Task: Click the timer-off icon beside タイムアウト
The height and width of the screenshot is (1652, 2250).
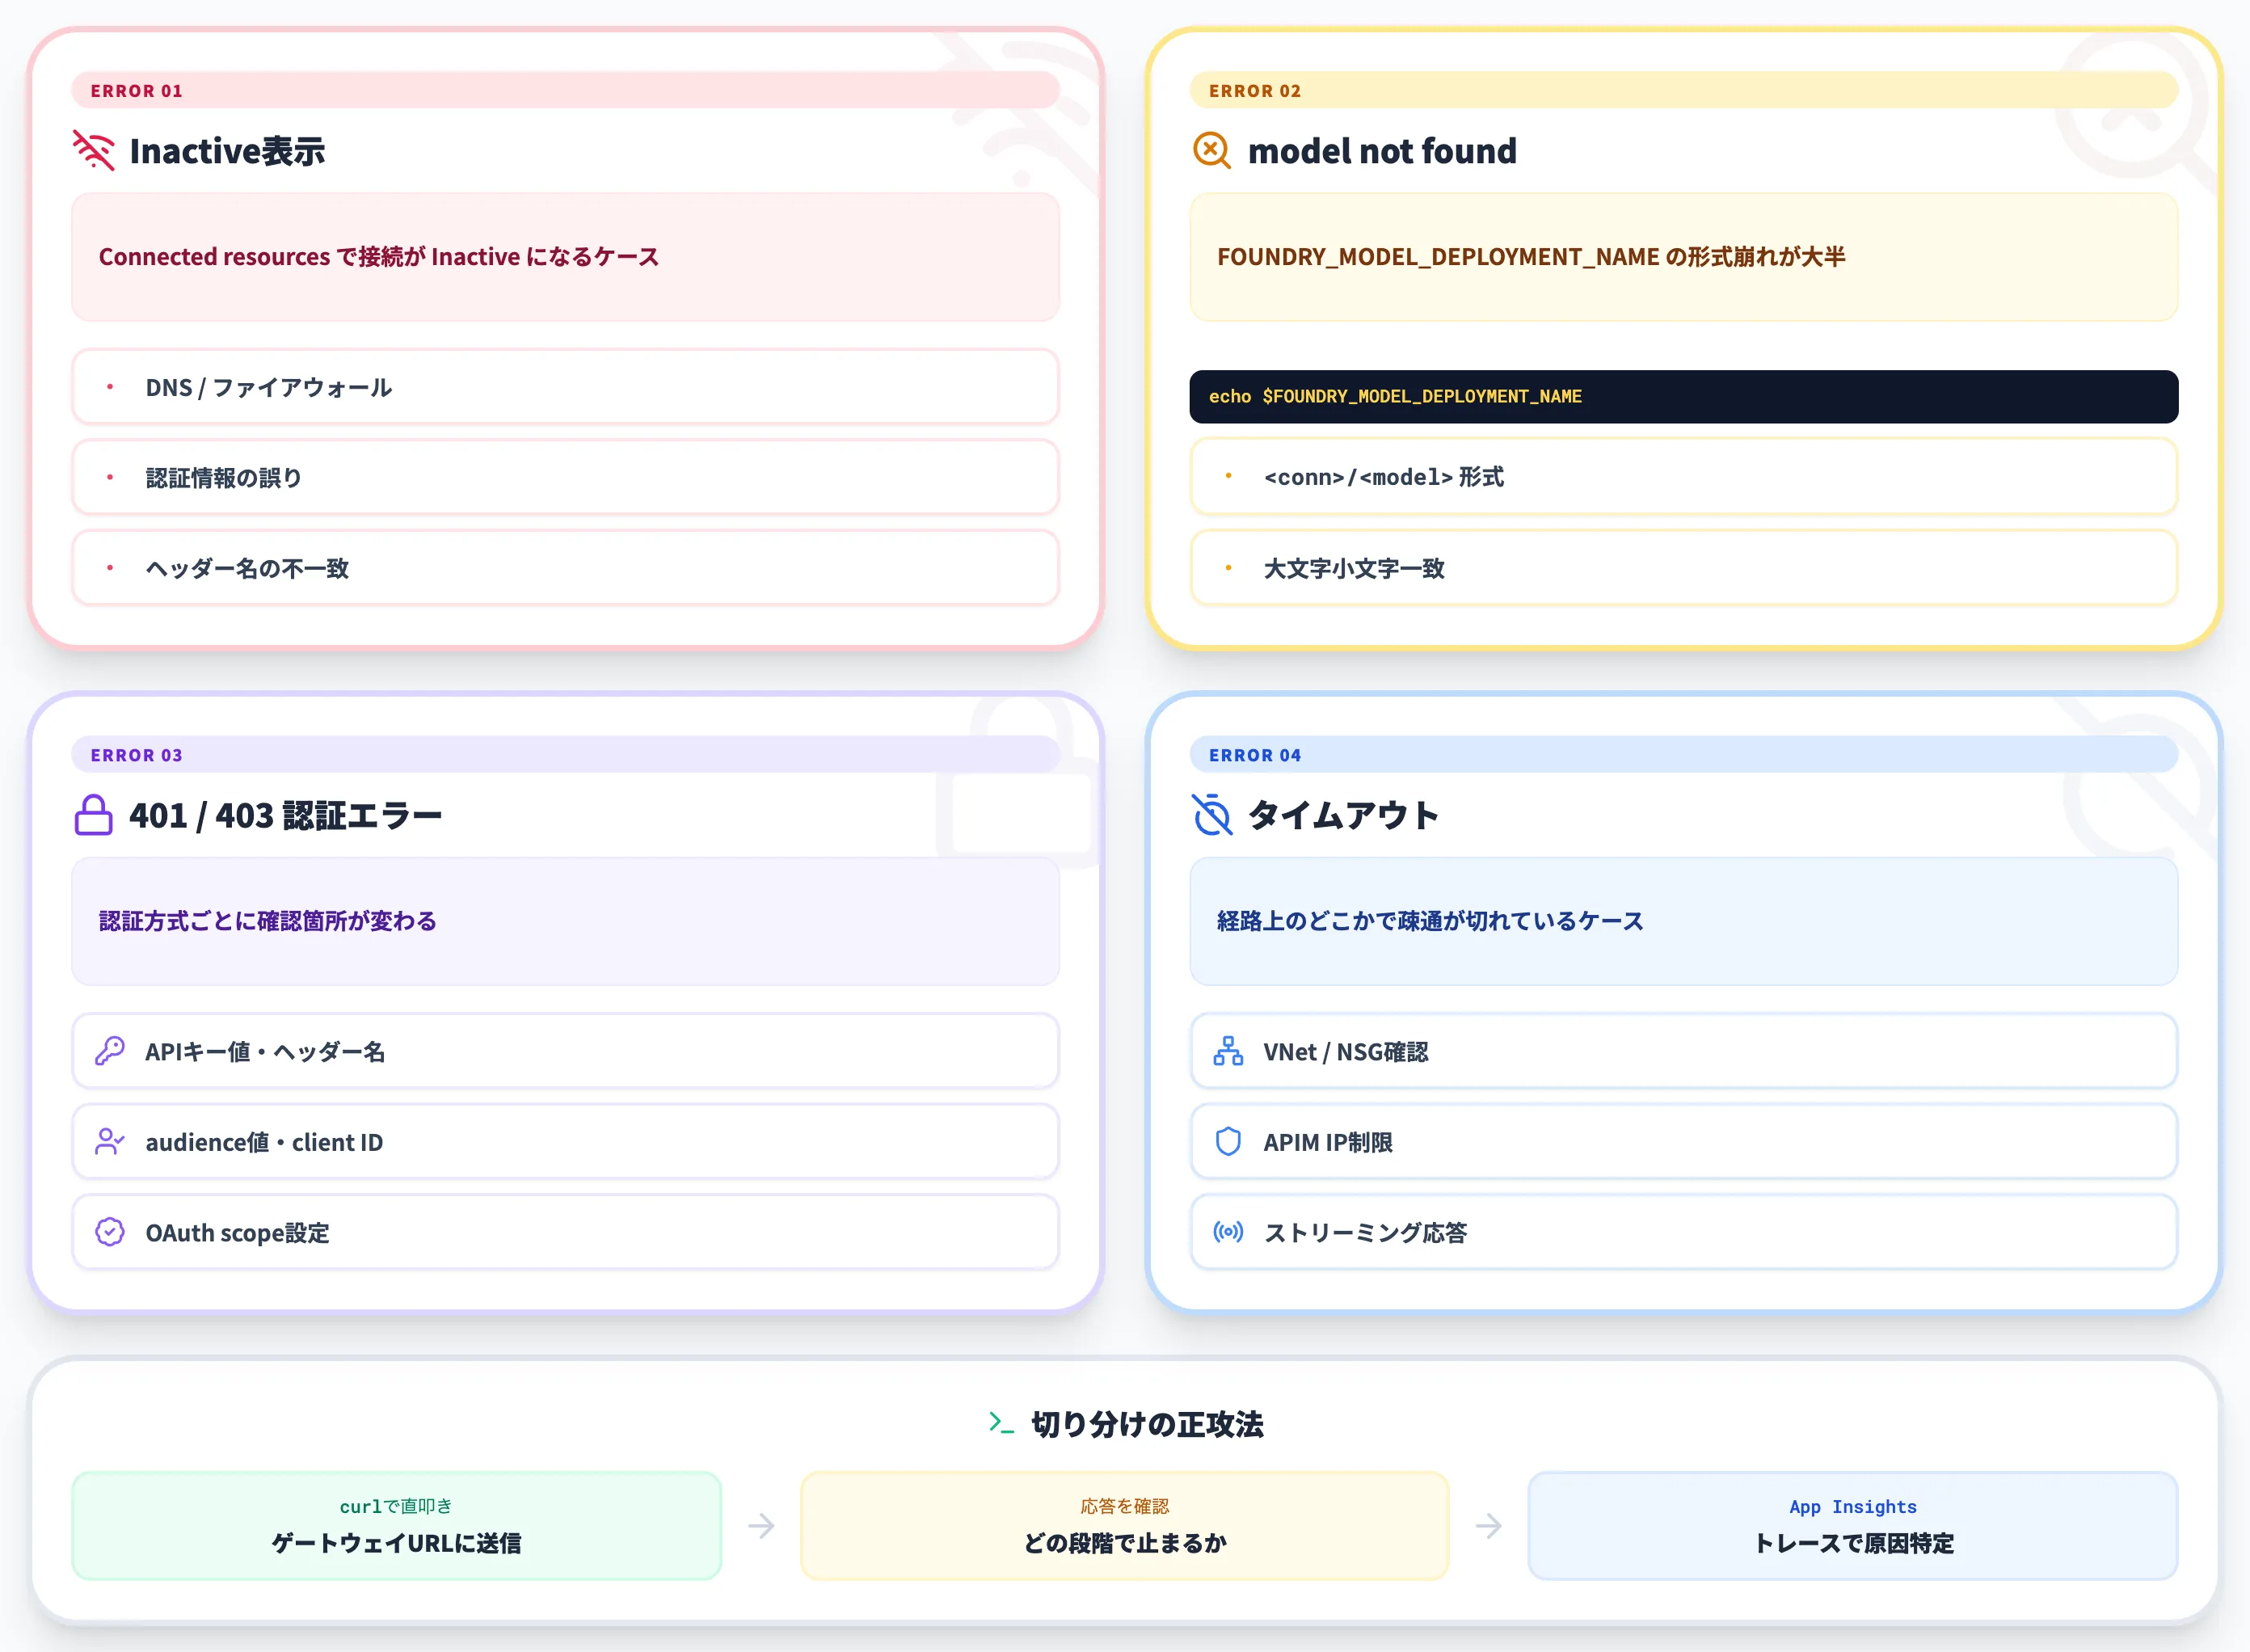Action: tap(1212, 815)
